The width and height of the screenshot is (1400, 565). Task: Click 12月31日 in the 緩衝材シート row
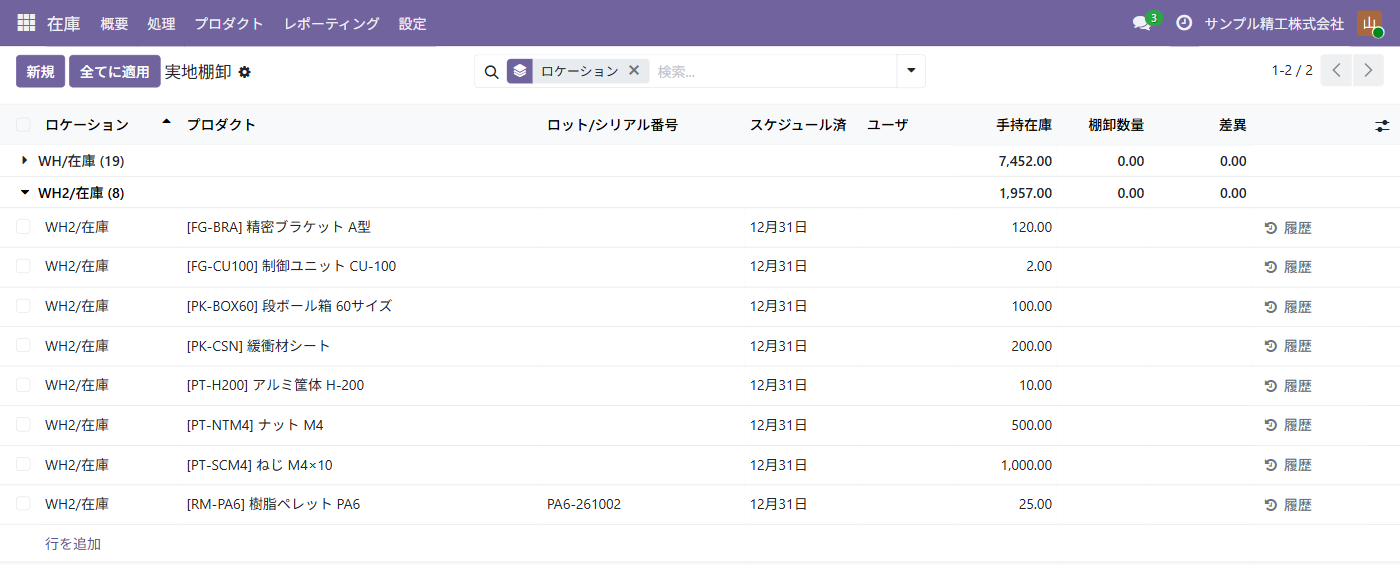tap(778, 345)
